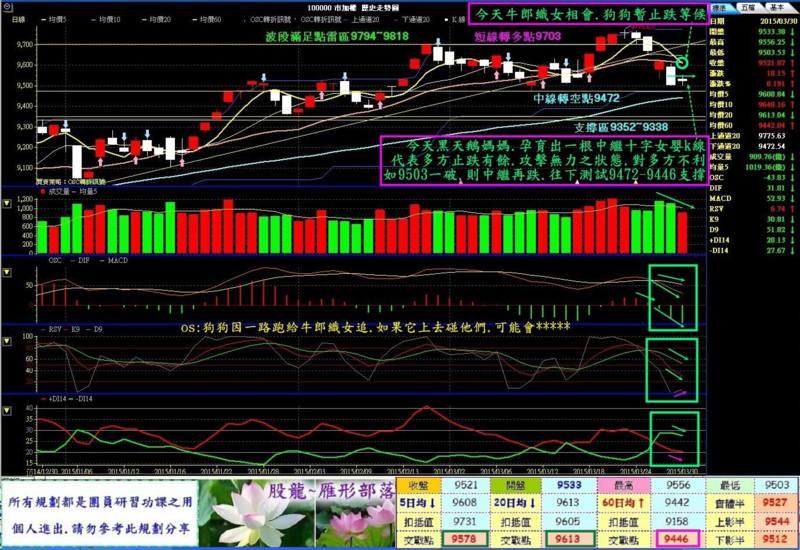Click the green circle marker on the chart
Image resolution: width=800 pixels, height=550 pixels.
click(x=683, y=63)
